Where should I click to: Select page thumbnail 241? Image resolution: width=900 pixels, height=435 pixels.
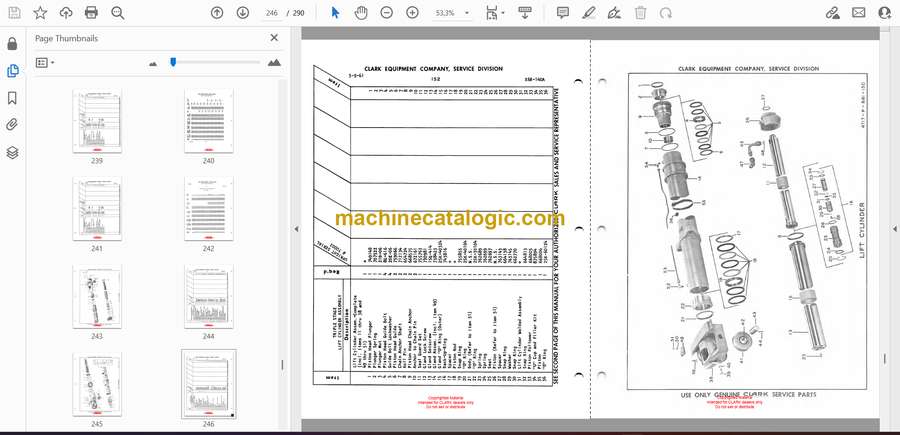click(96, 209)
